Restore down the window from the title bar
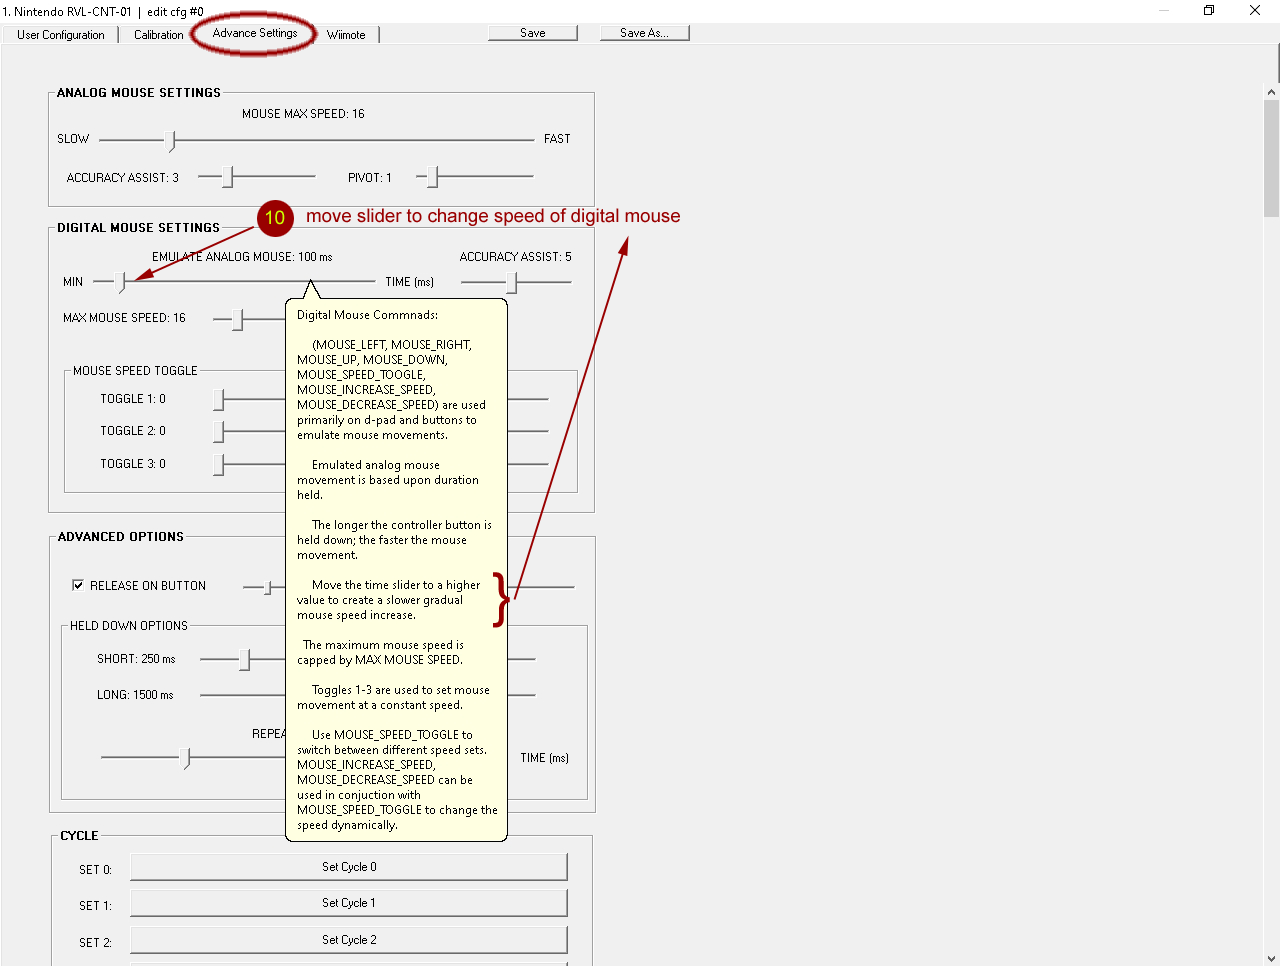 [x=1209, y=11]
